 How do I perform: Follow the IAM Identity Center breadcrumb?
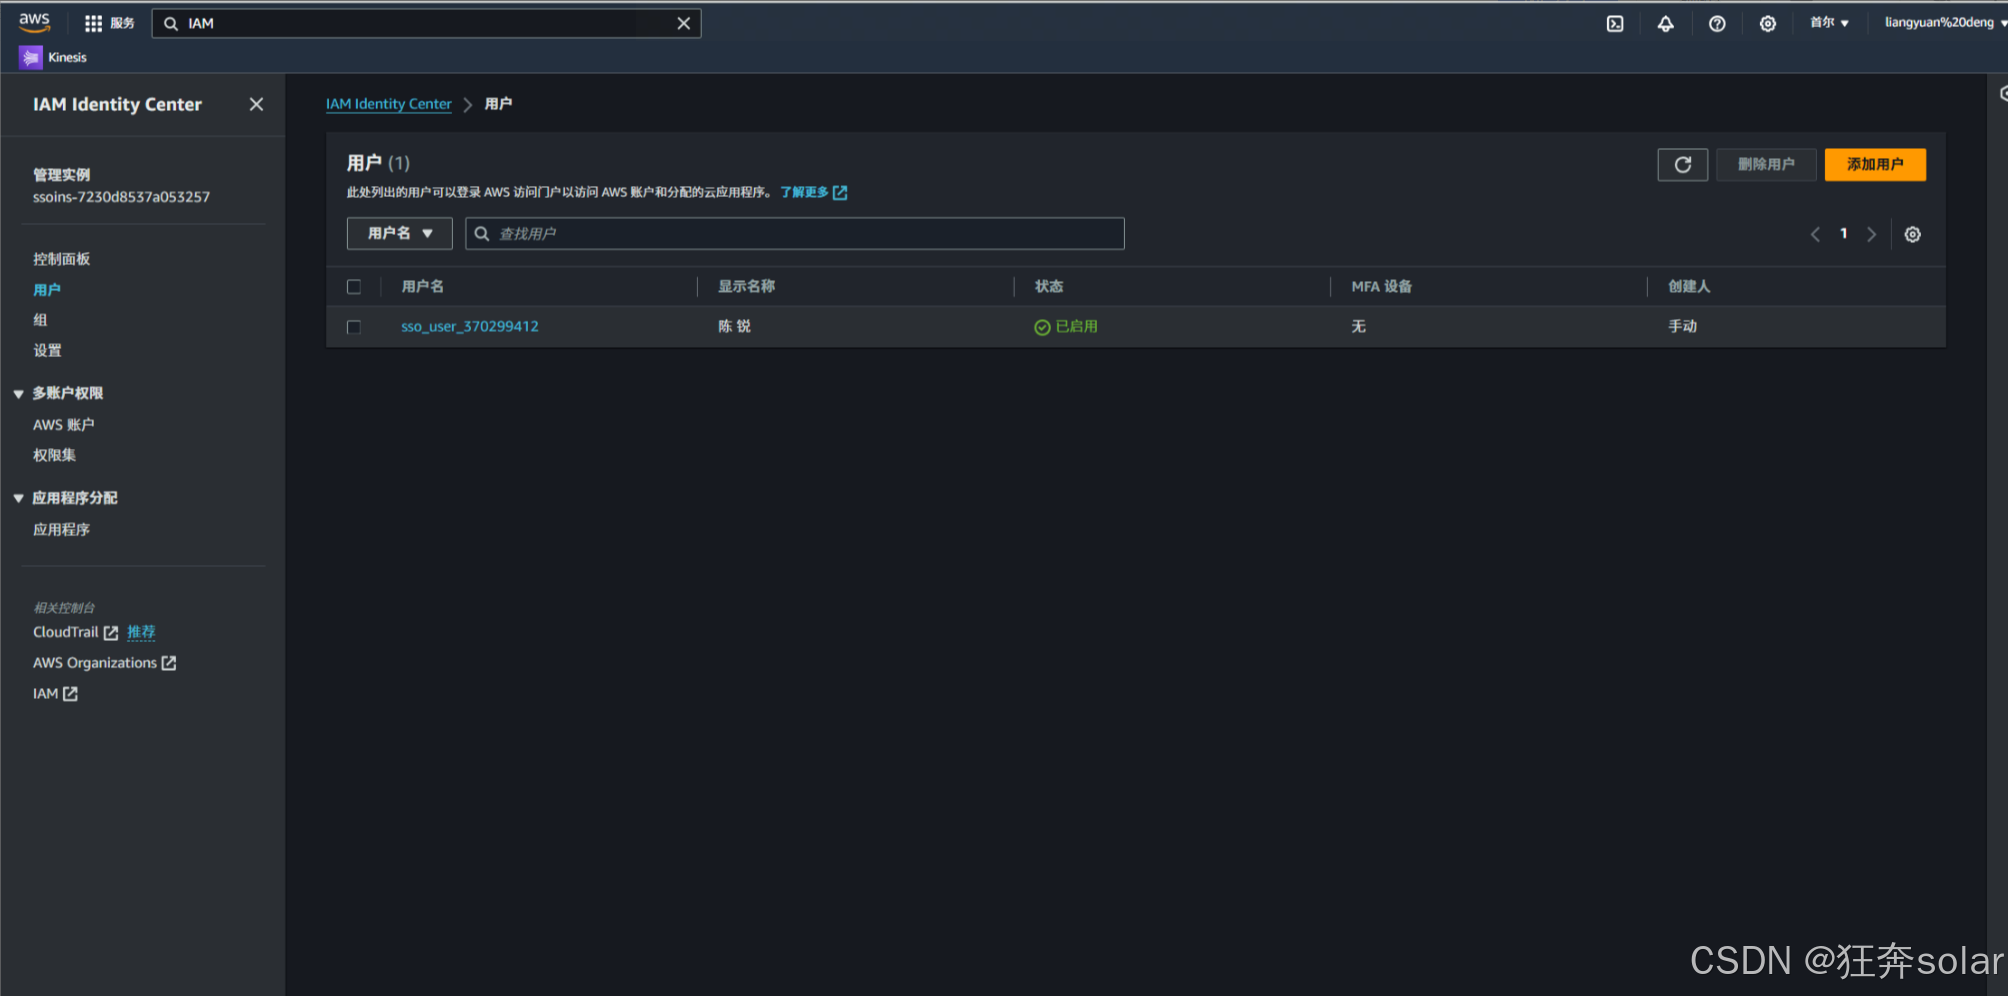point(389,104)
